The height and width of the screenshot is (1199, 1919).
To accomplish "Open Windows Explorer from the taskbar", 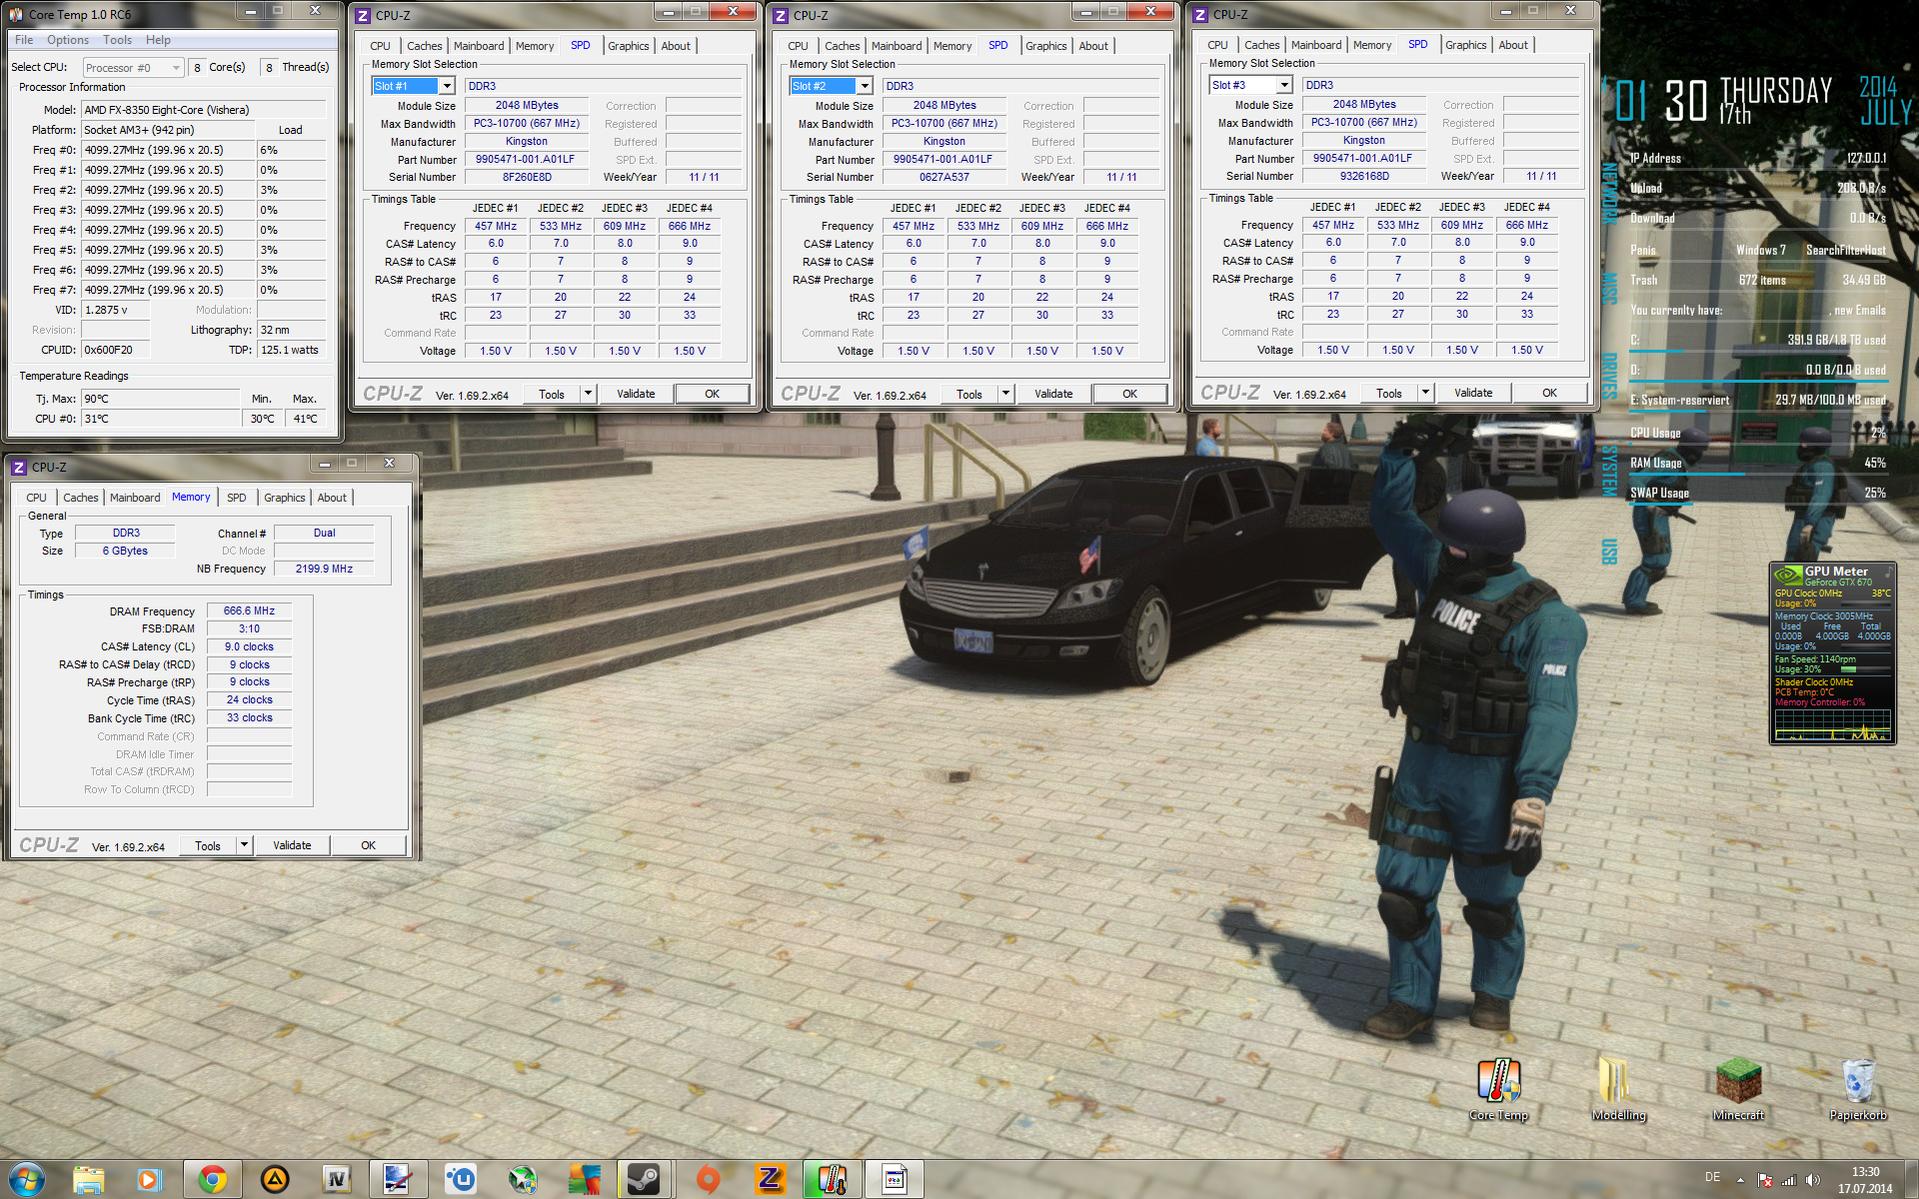I will point(88,1180).
